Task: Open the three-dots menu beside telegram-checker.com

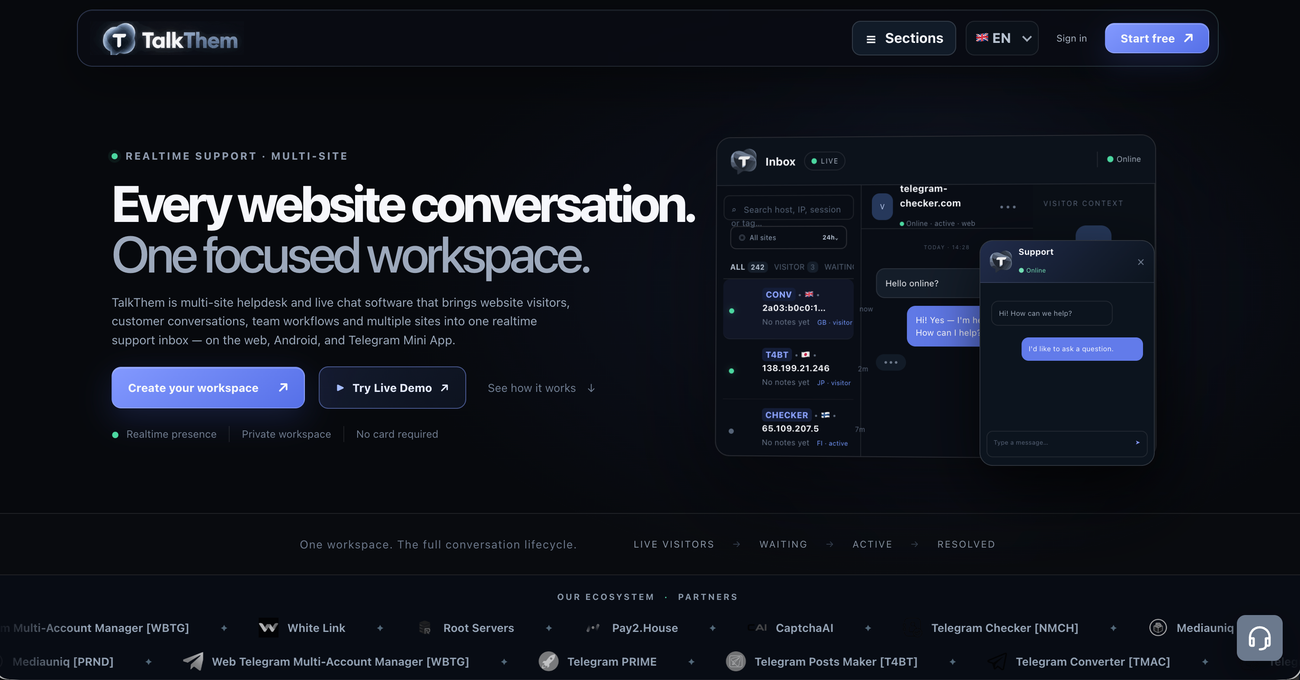Action: tap(1008, 207)
